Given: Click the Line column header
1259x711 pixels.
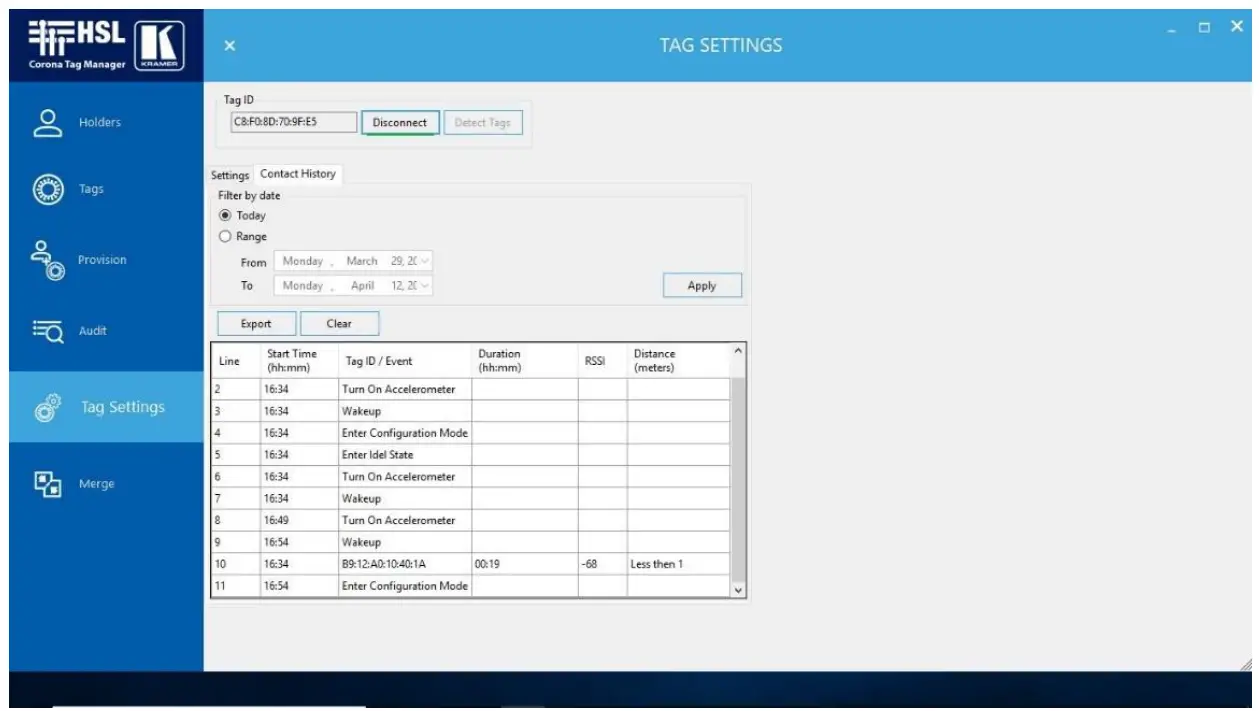Looking at the screenshot, I should (x=236, y=360).
